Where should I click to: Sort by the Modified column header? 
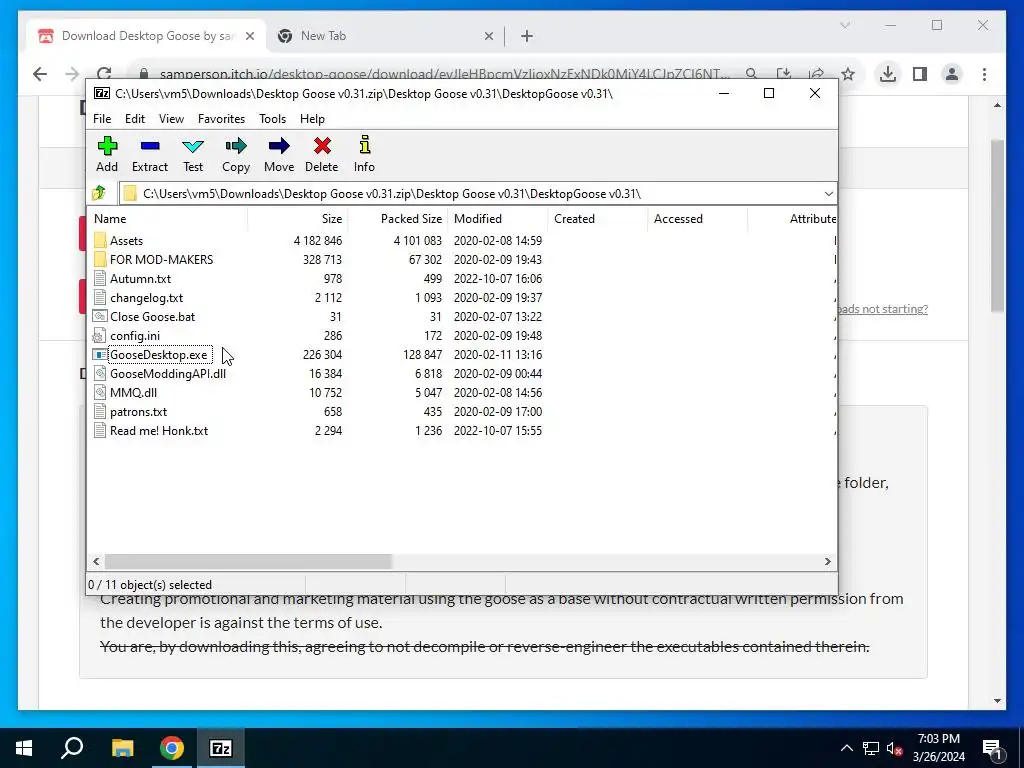click(498, 219)
